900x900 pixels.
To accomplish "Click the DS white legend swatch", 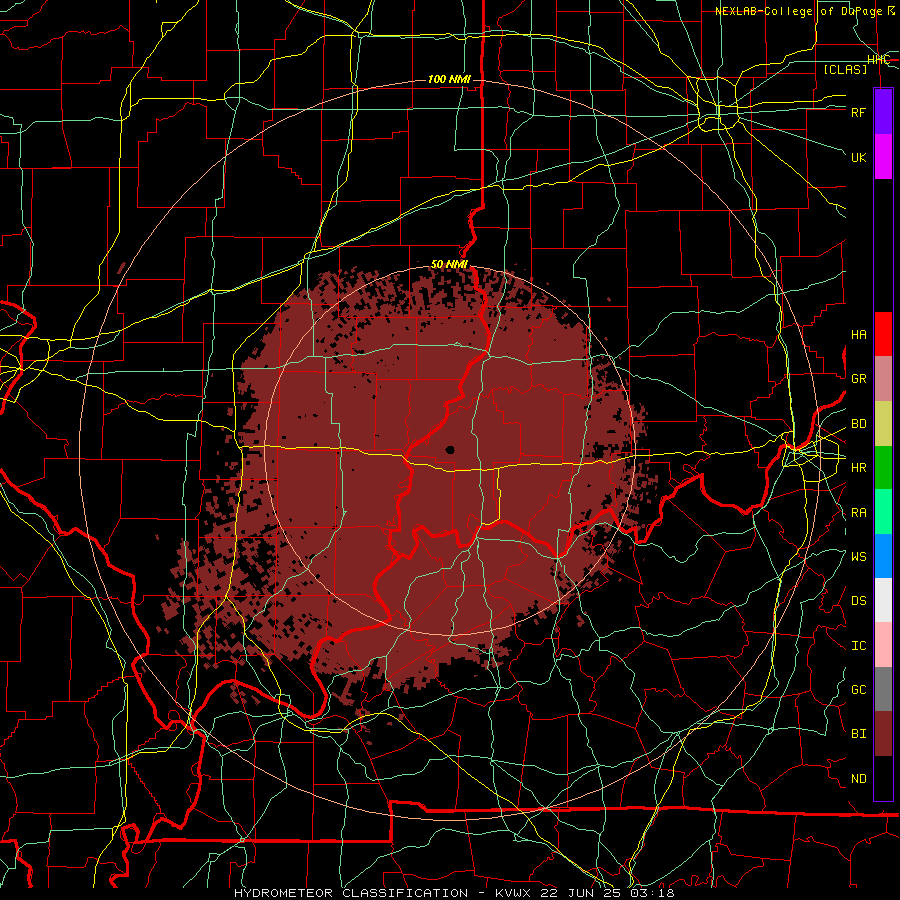I will pos(883,600).
